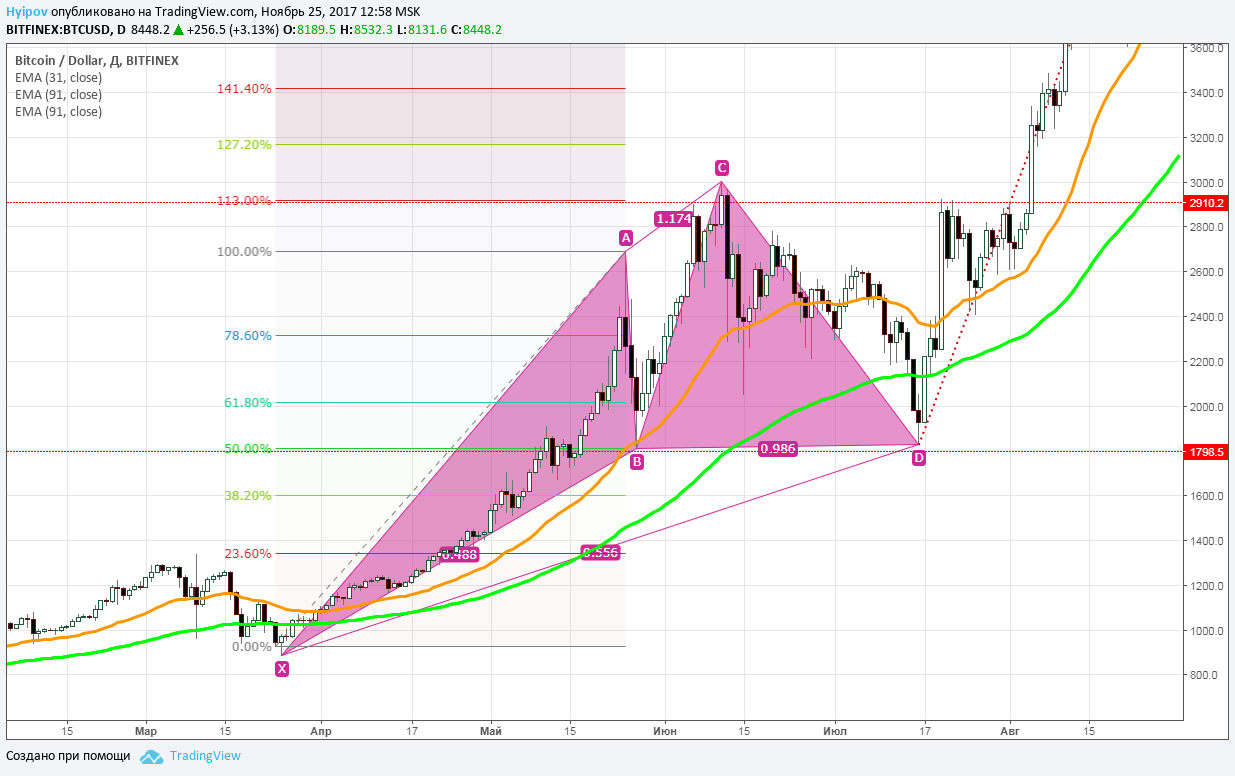The width and height of the screenshot is (1235, 776).
Task: Click the 2000.0 price scale value
Action: coord(1207,407)
